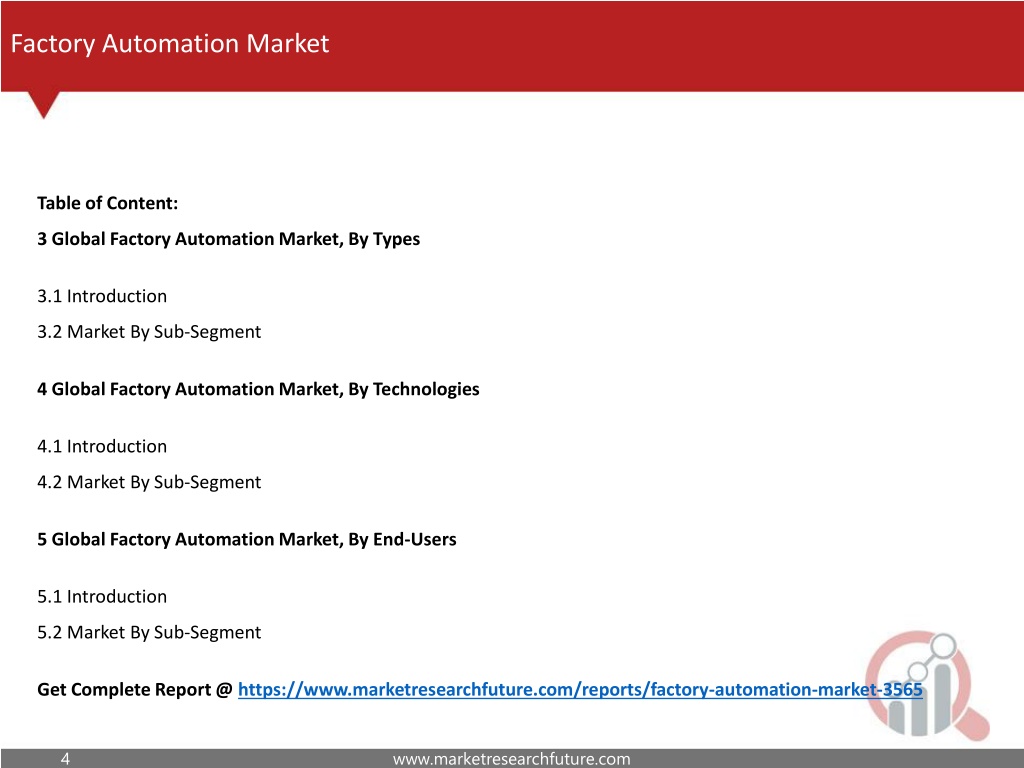Click the '4.2 Market By Sub-Segment' line

point(149,482)
